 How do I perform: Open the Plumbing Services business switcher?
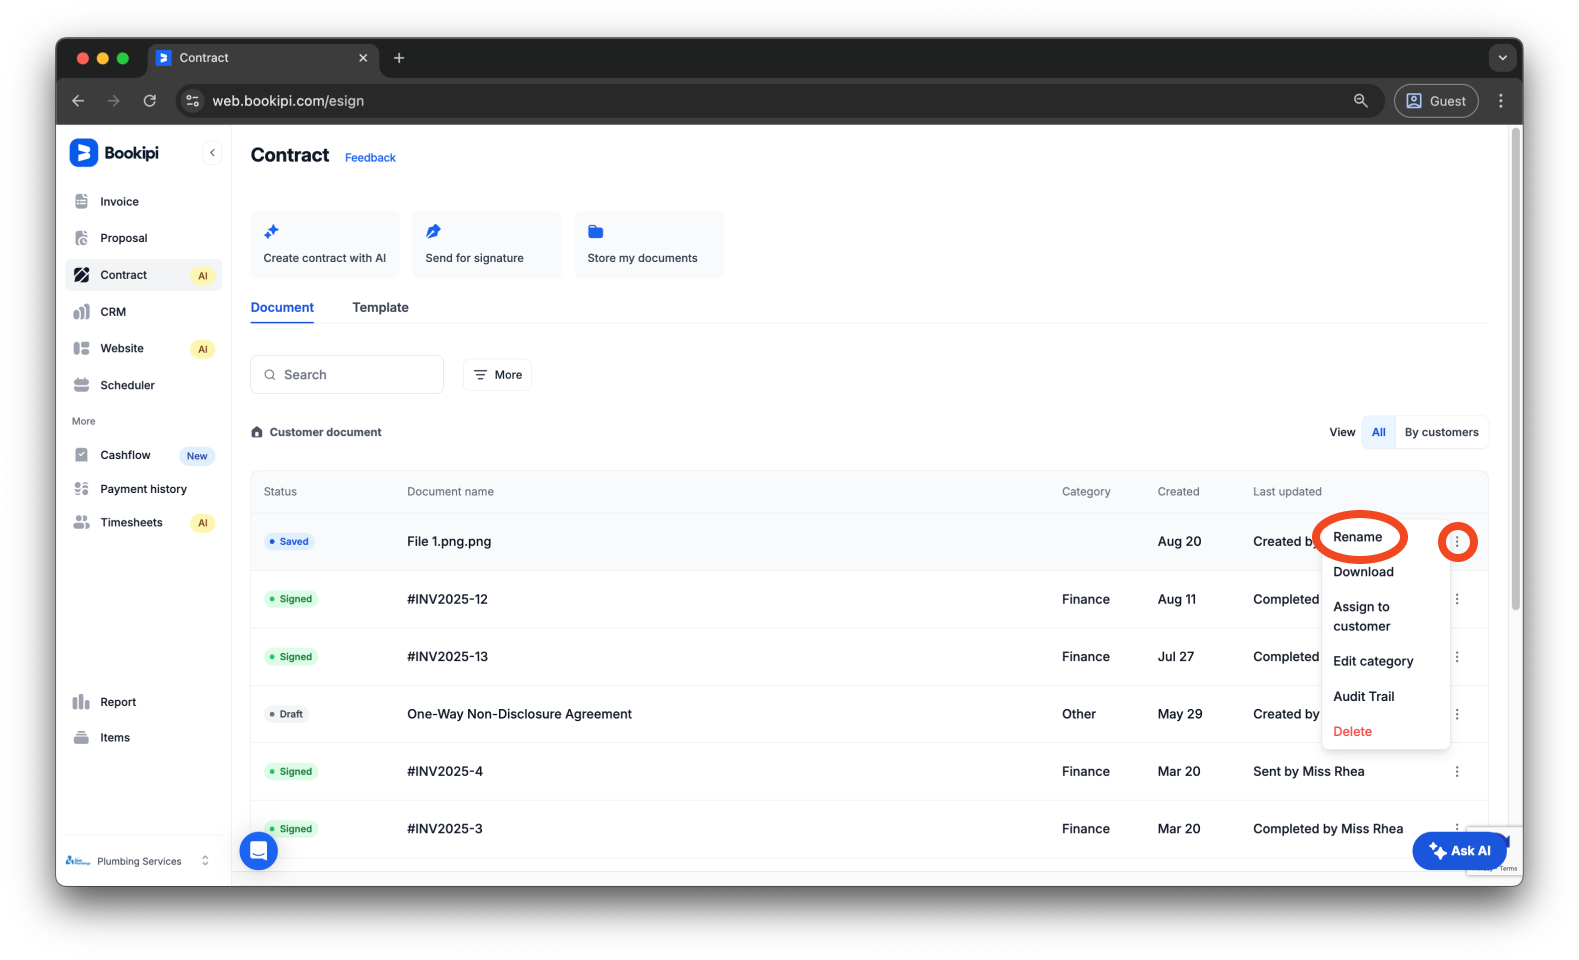(x=139, y=861)
